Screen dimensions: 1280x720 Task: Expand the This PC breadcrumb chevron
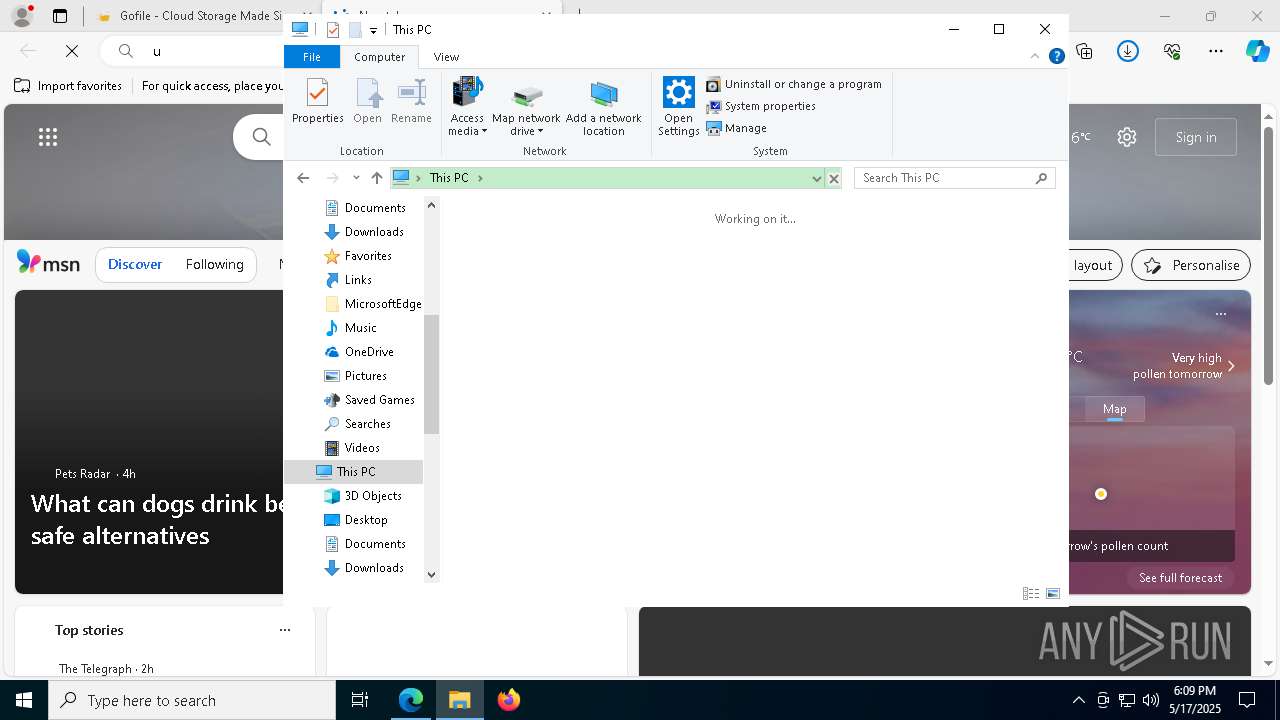point(480,178)
